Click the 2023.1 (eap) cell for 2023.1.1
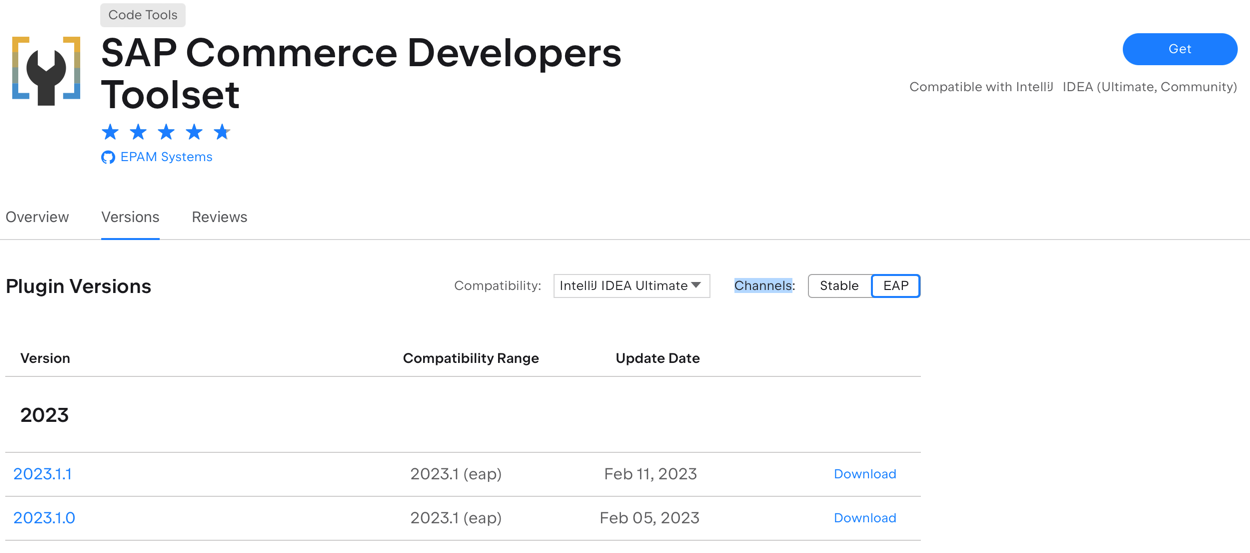This screenshot has width=1250, height=553. point(456,474)
